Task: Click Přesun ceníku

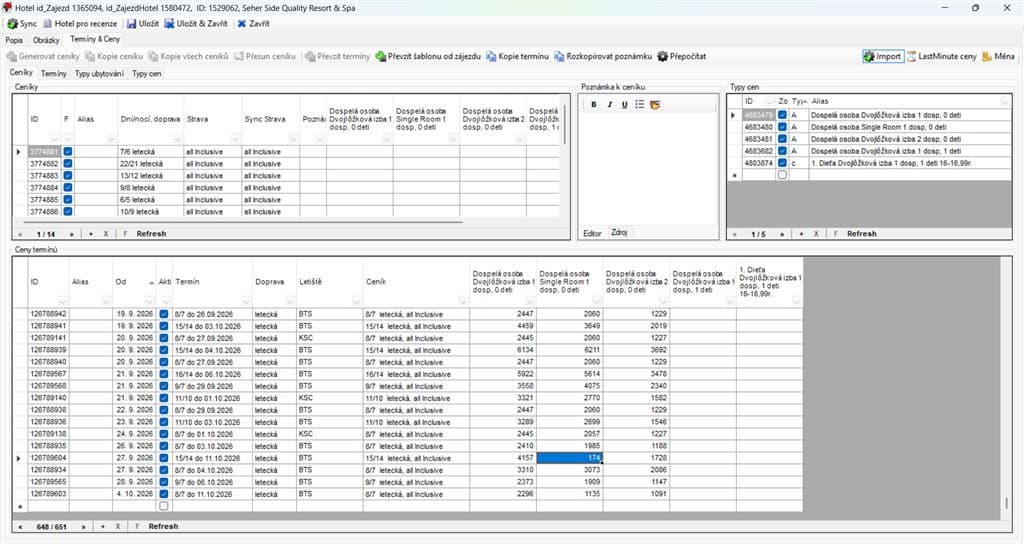Action: pyautogui.click(x=264, y=56)
